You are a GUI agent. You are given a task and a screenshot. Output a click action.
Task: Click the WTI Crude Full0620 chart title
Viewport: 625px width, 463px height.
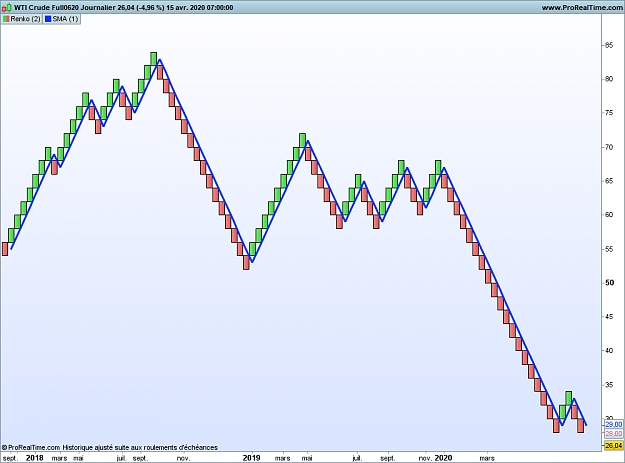click(47, 8)
